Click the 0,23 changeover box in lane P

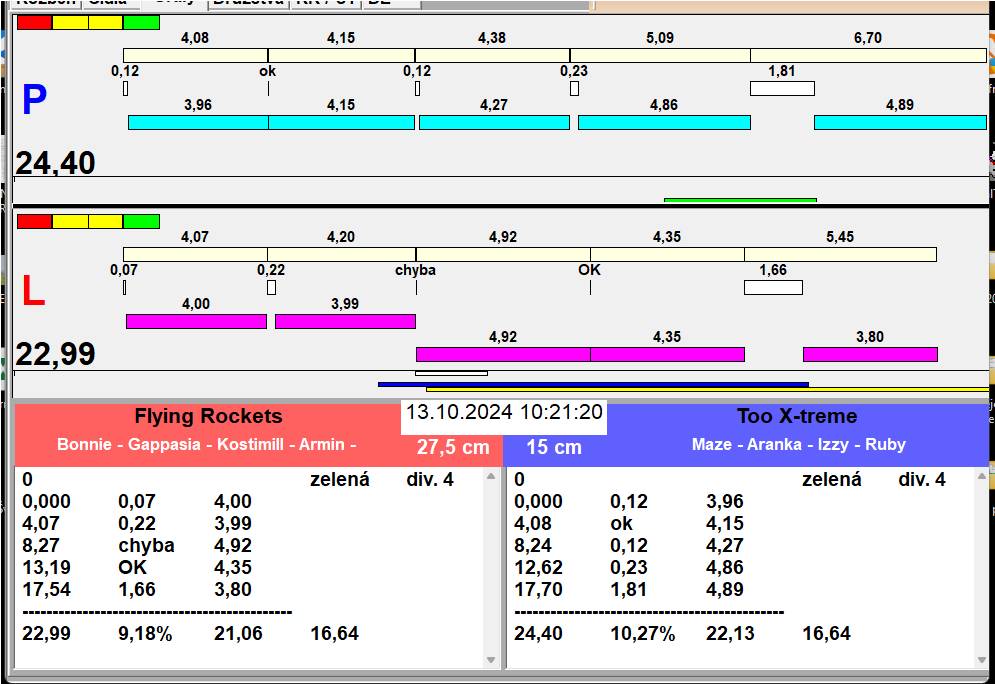[x=574, y=89]
